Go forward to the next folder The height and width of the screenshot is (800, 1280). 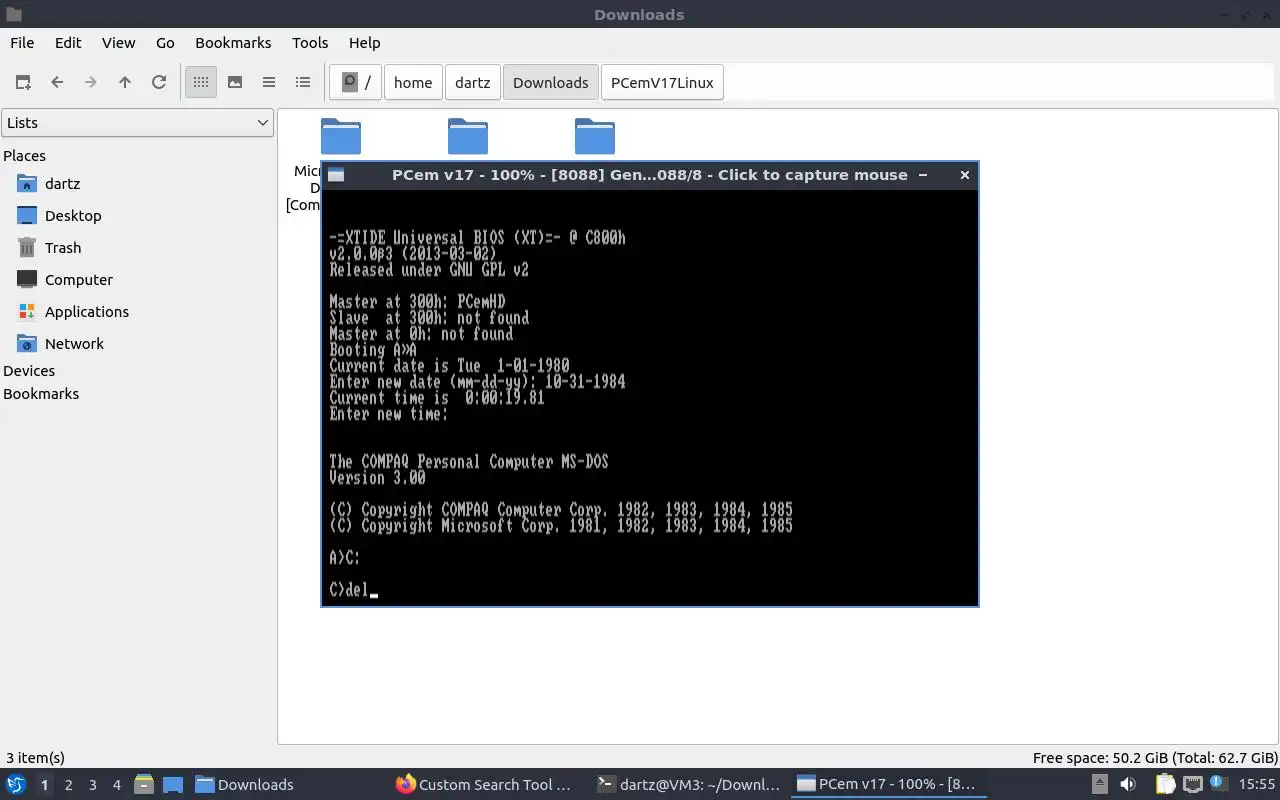pyautogui.click(x=91, y=82)
